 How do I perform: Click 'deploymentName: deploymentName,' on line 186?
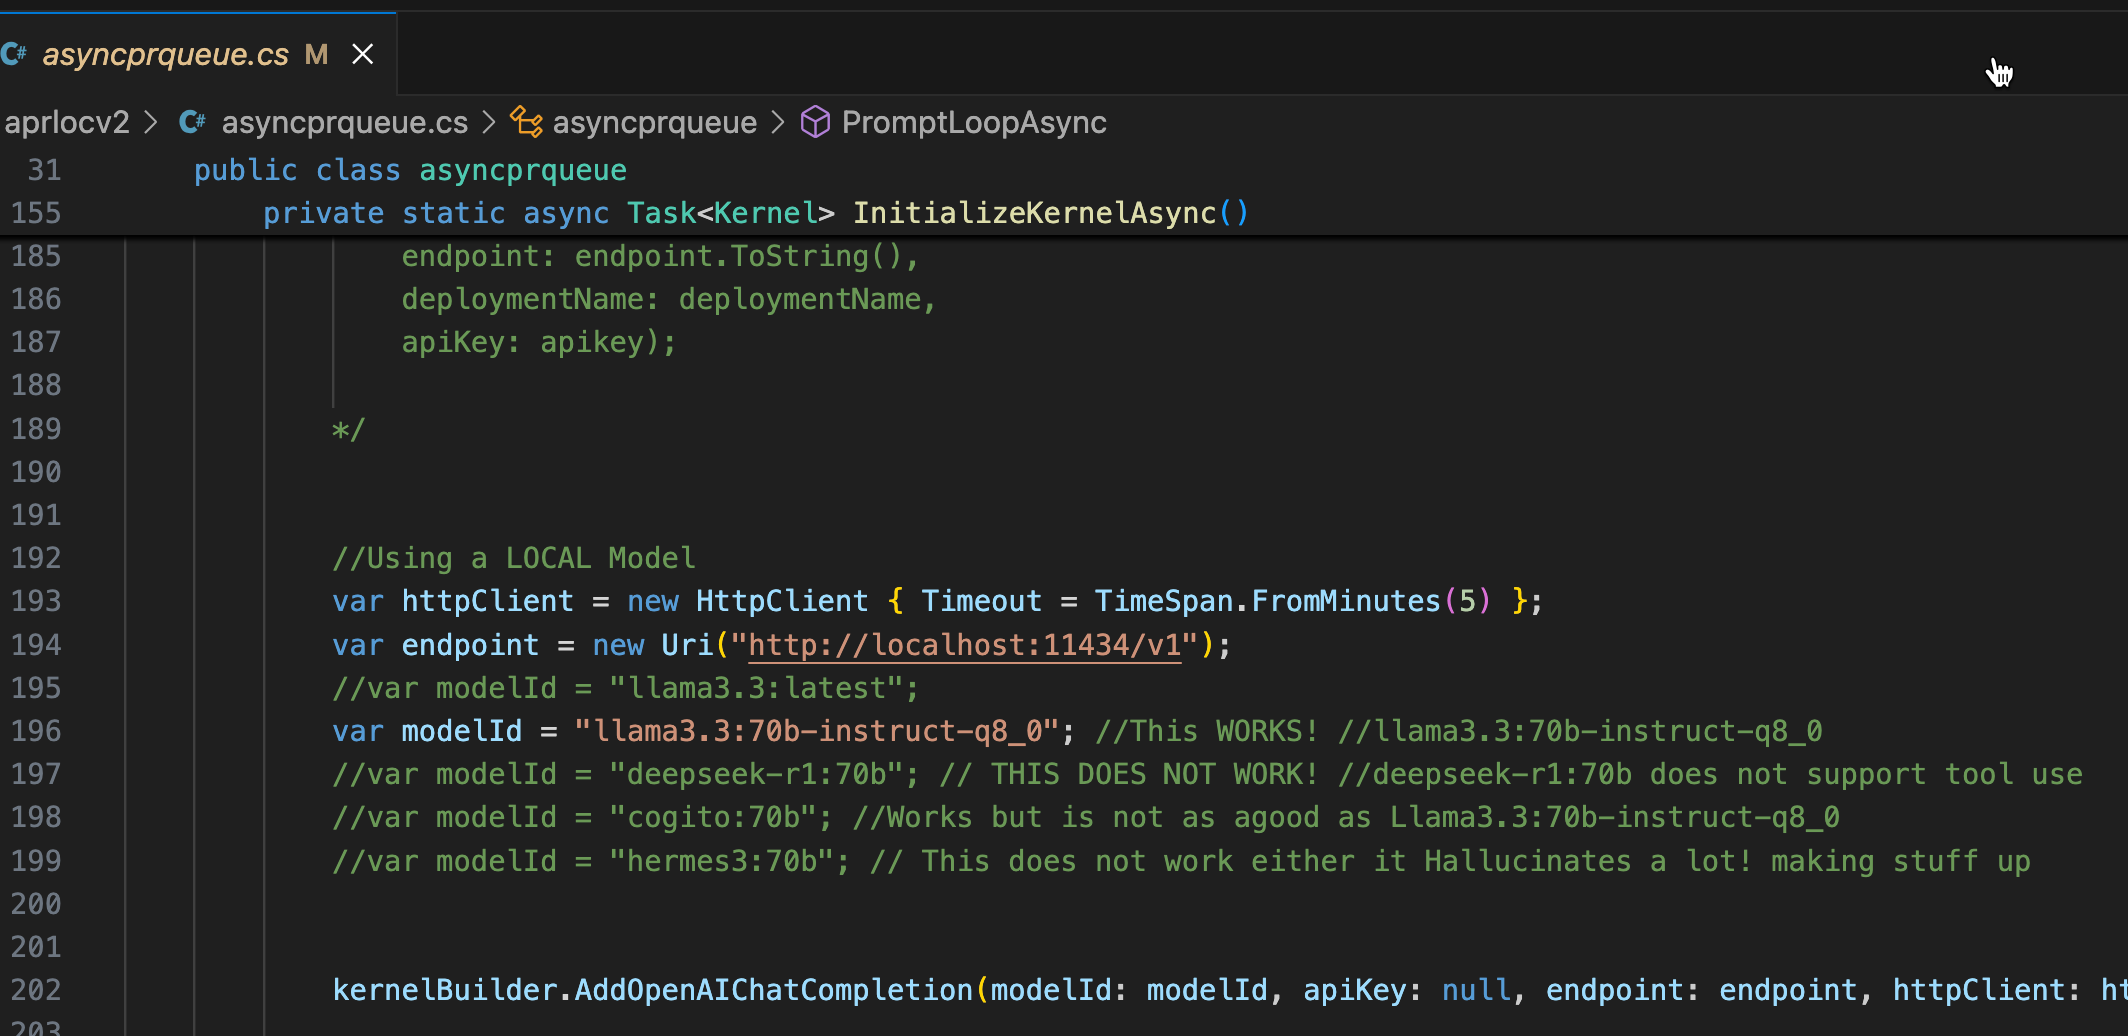coord(669,299)
